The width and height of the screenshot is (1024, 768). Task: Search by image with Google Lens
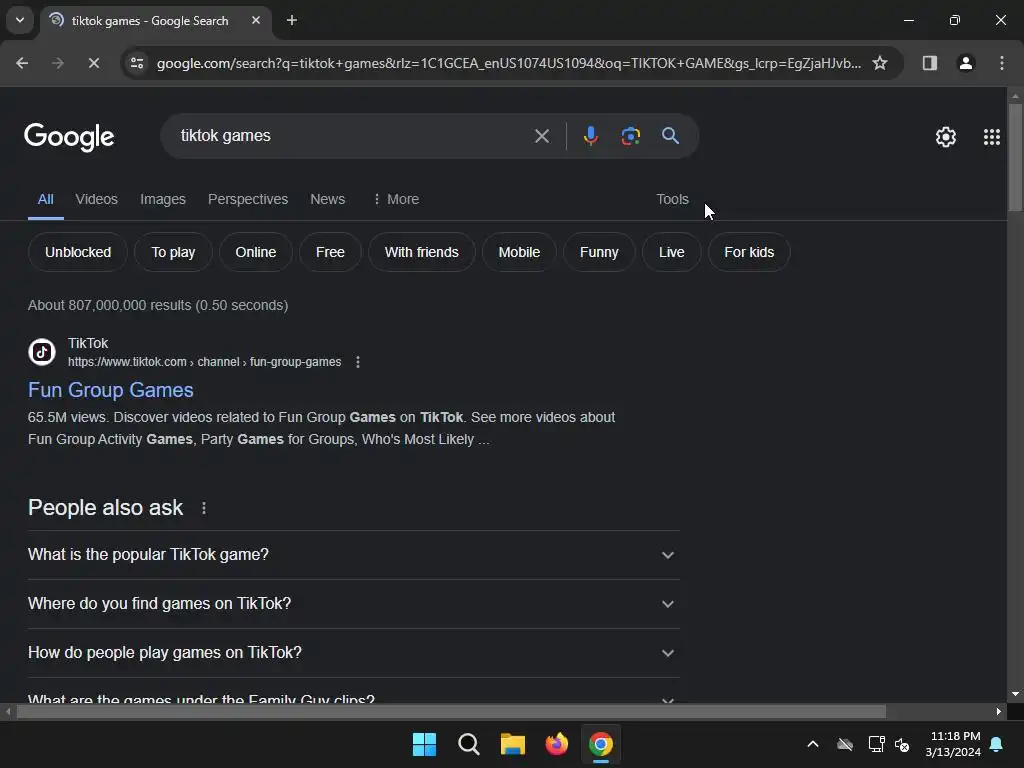tap(630, 136)
